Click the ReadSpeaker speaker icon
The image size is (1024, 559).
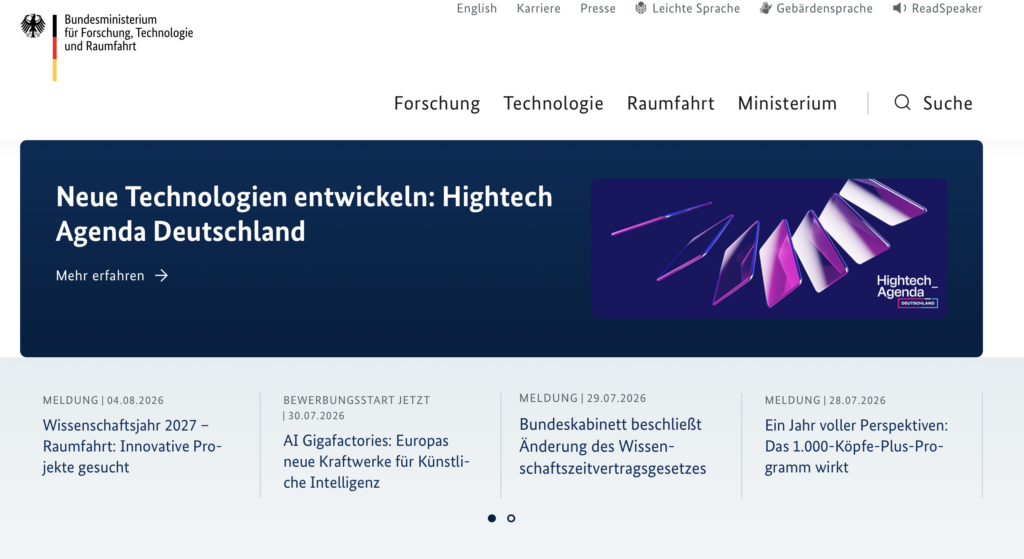pyautogui.click(x=899, y=8)
